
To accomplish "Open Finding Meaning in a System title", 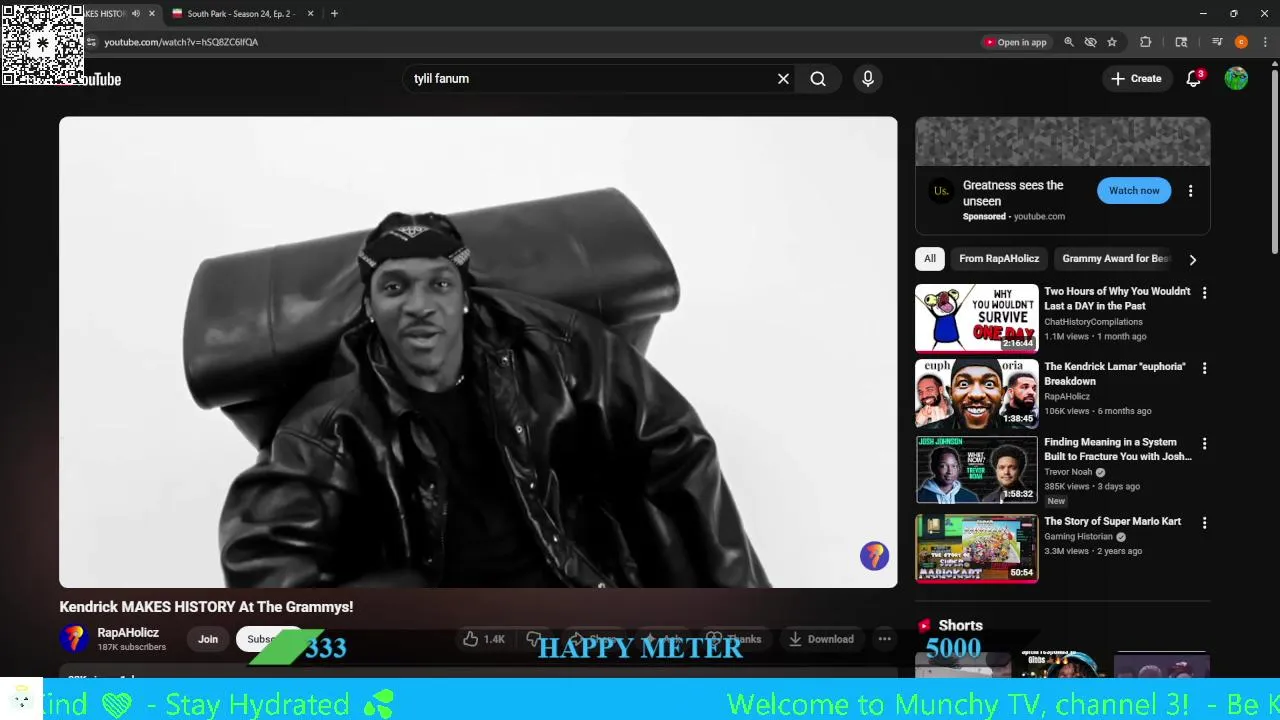I will pyautogui.click(x=1117, y=449).
